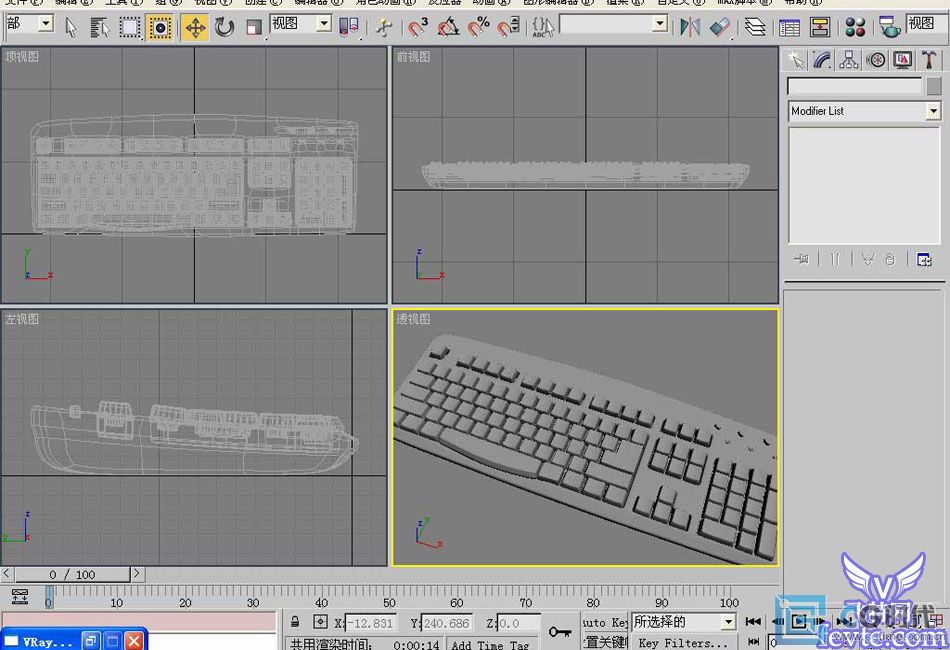Image resolution: width=950 pixels, height=650 pixels.
Task: Switch to the Modify command panel tab
Action: tap(823, 59)
